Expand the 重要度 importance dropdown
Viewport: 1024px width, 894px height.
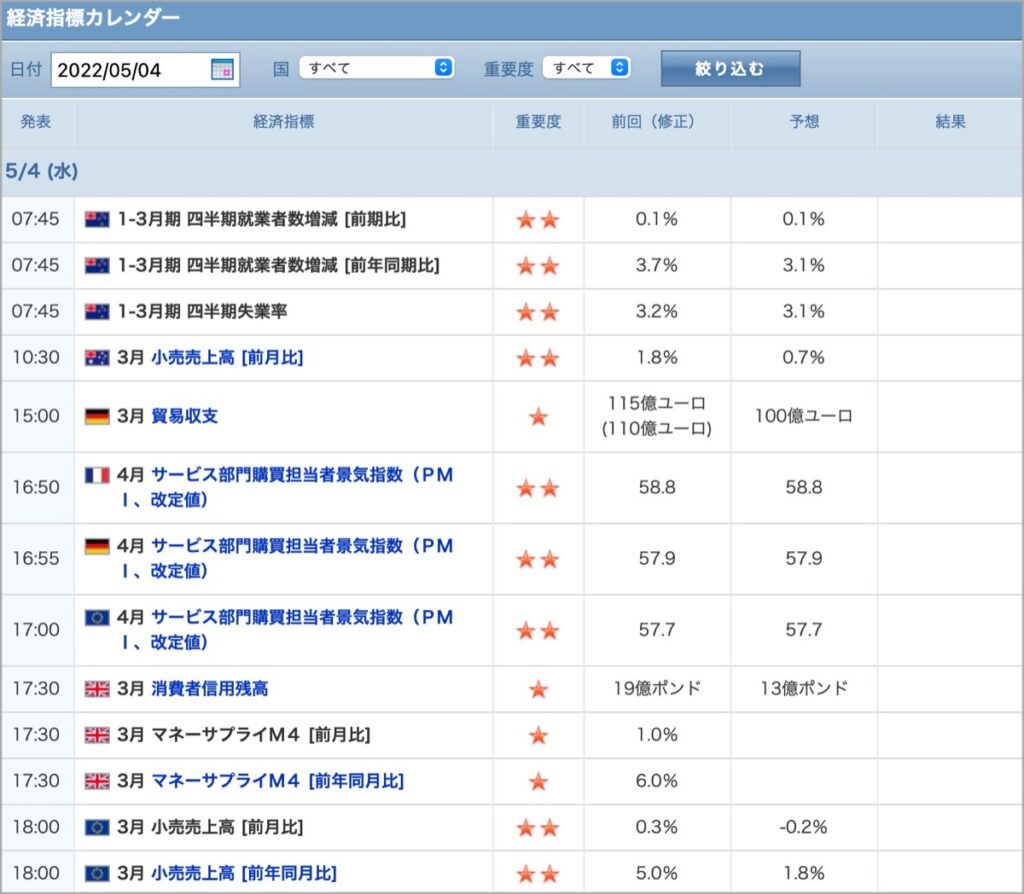click(586, 68)
